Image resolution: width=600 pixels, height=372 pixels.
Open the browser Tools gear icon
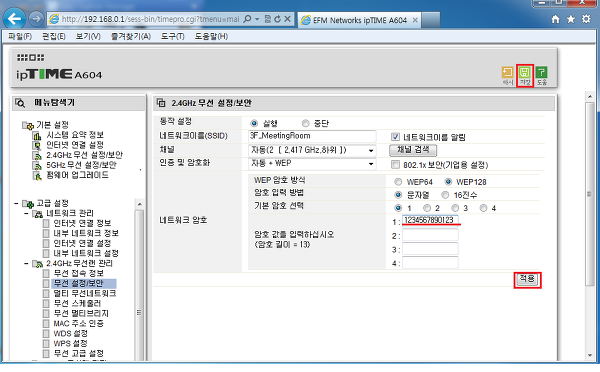[x=586, y=19]
